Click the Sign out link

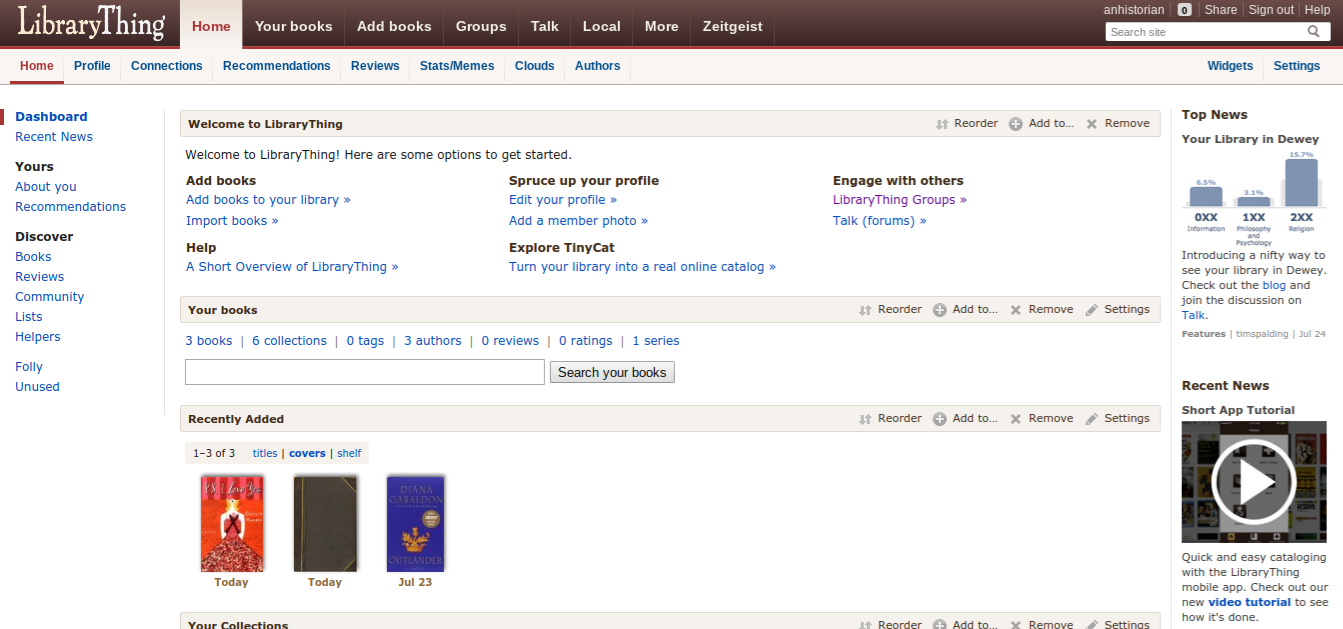pyautogui.click(x=1272, y=10)
